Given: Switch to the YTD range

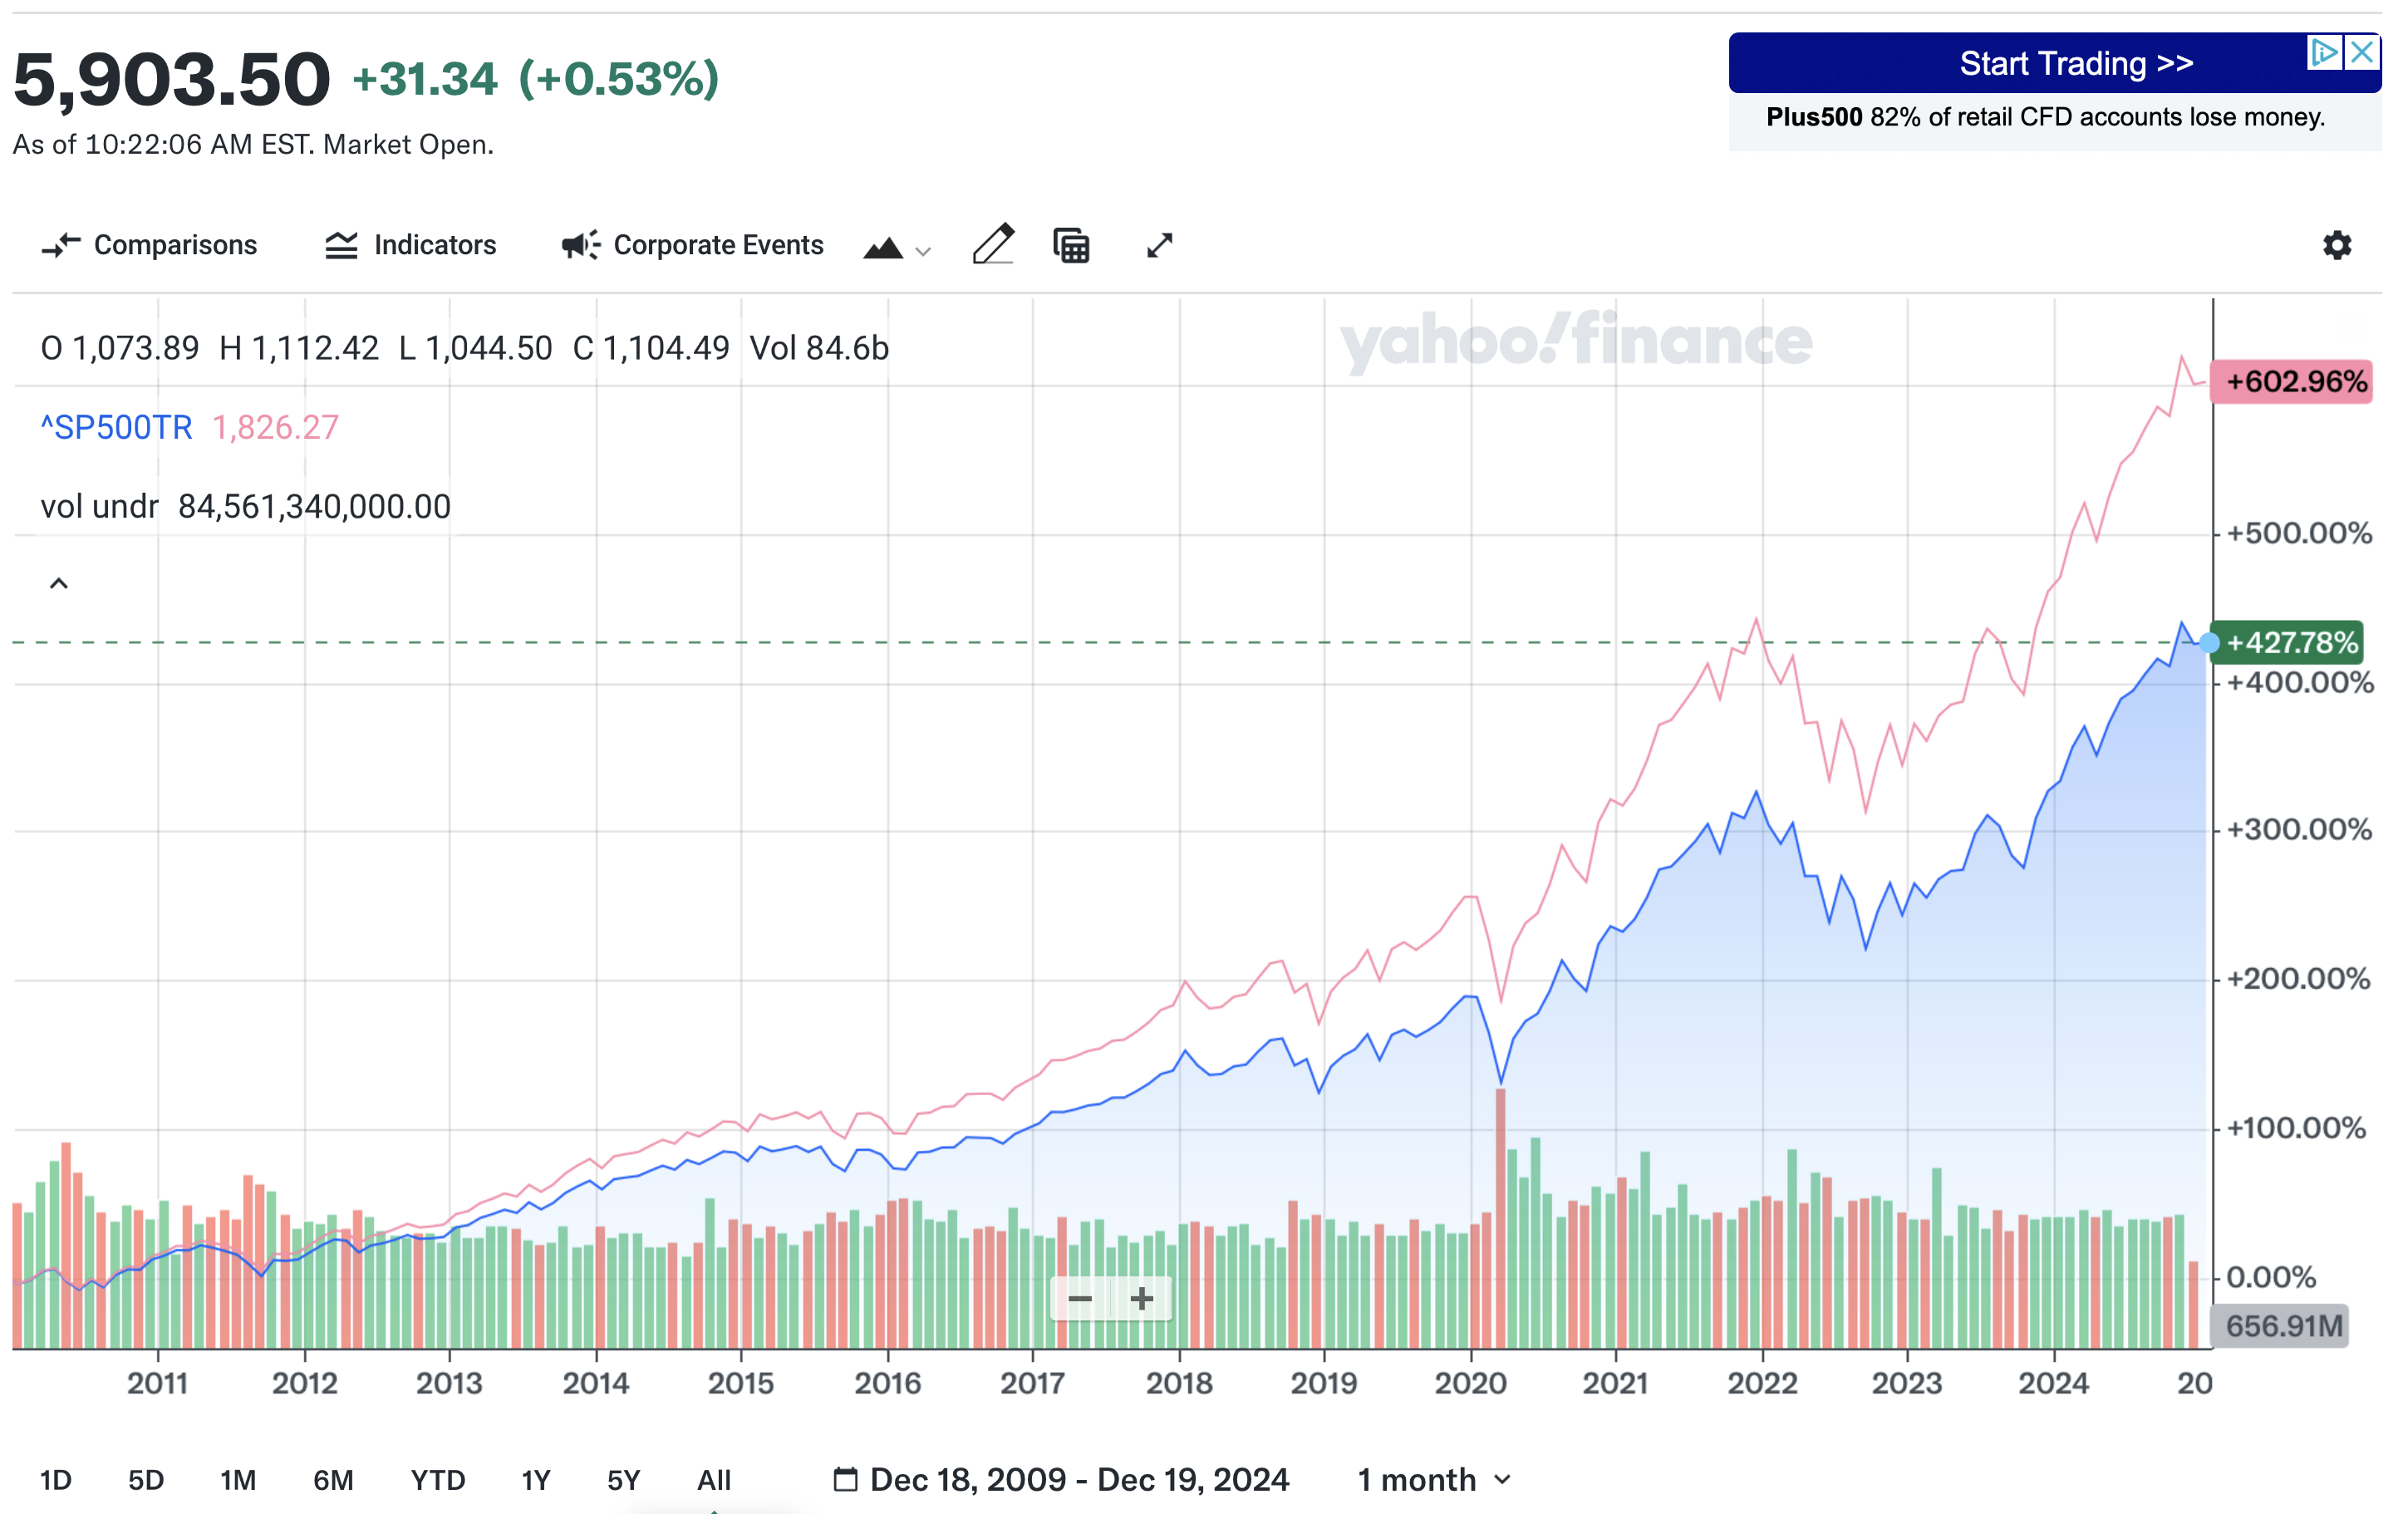Looking at the screenshot, I should point(437,1479).
